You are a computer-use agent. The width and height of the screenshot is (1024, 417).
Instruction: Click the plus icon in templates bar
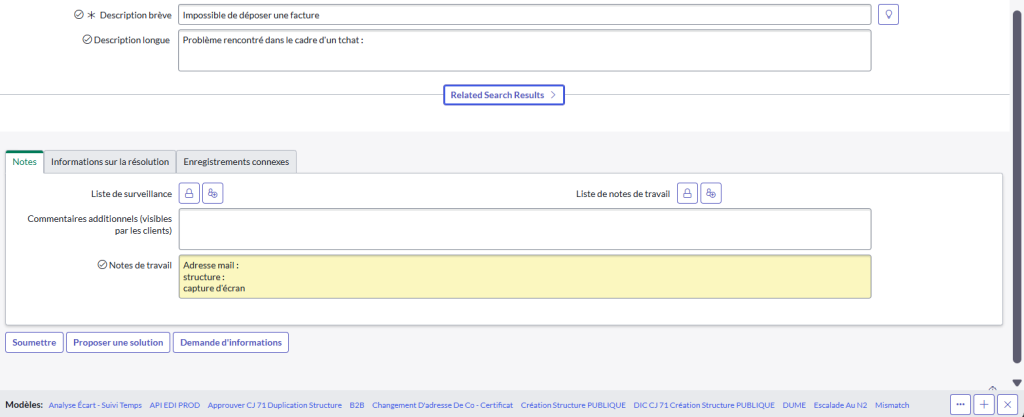984,404
